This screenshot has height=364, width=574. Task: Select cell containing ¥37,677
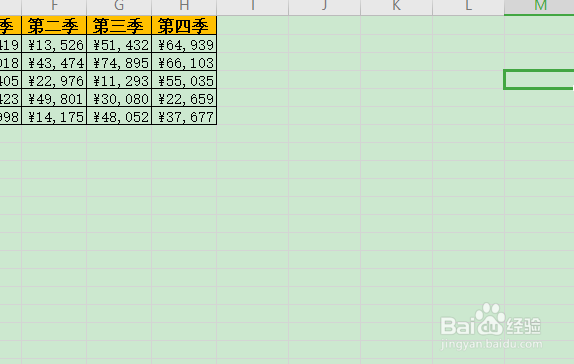tap(184, 116)
